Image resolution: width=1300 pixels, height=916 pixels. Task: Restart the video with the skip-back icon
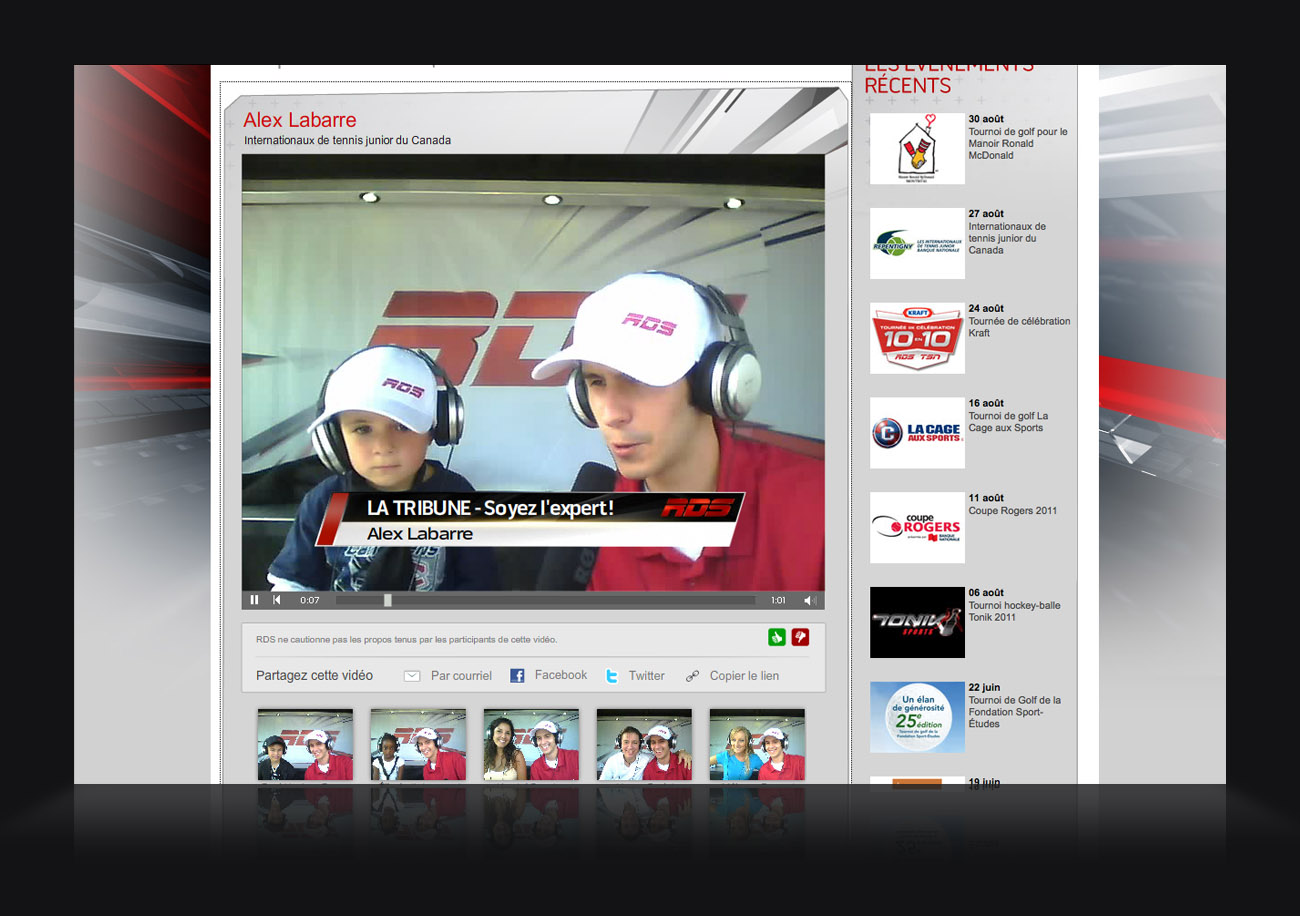277,600
